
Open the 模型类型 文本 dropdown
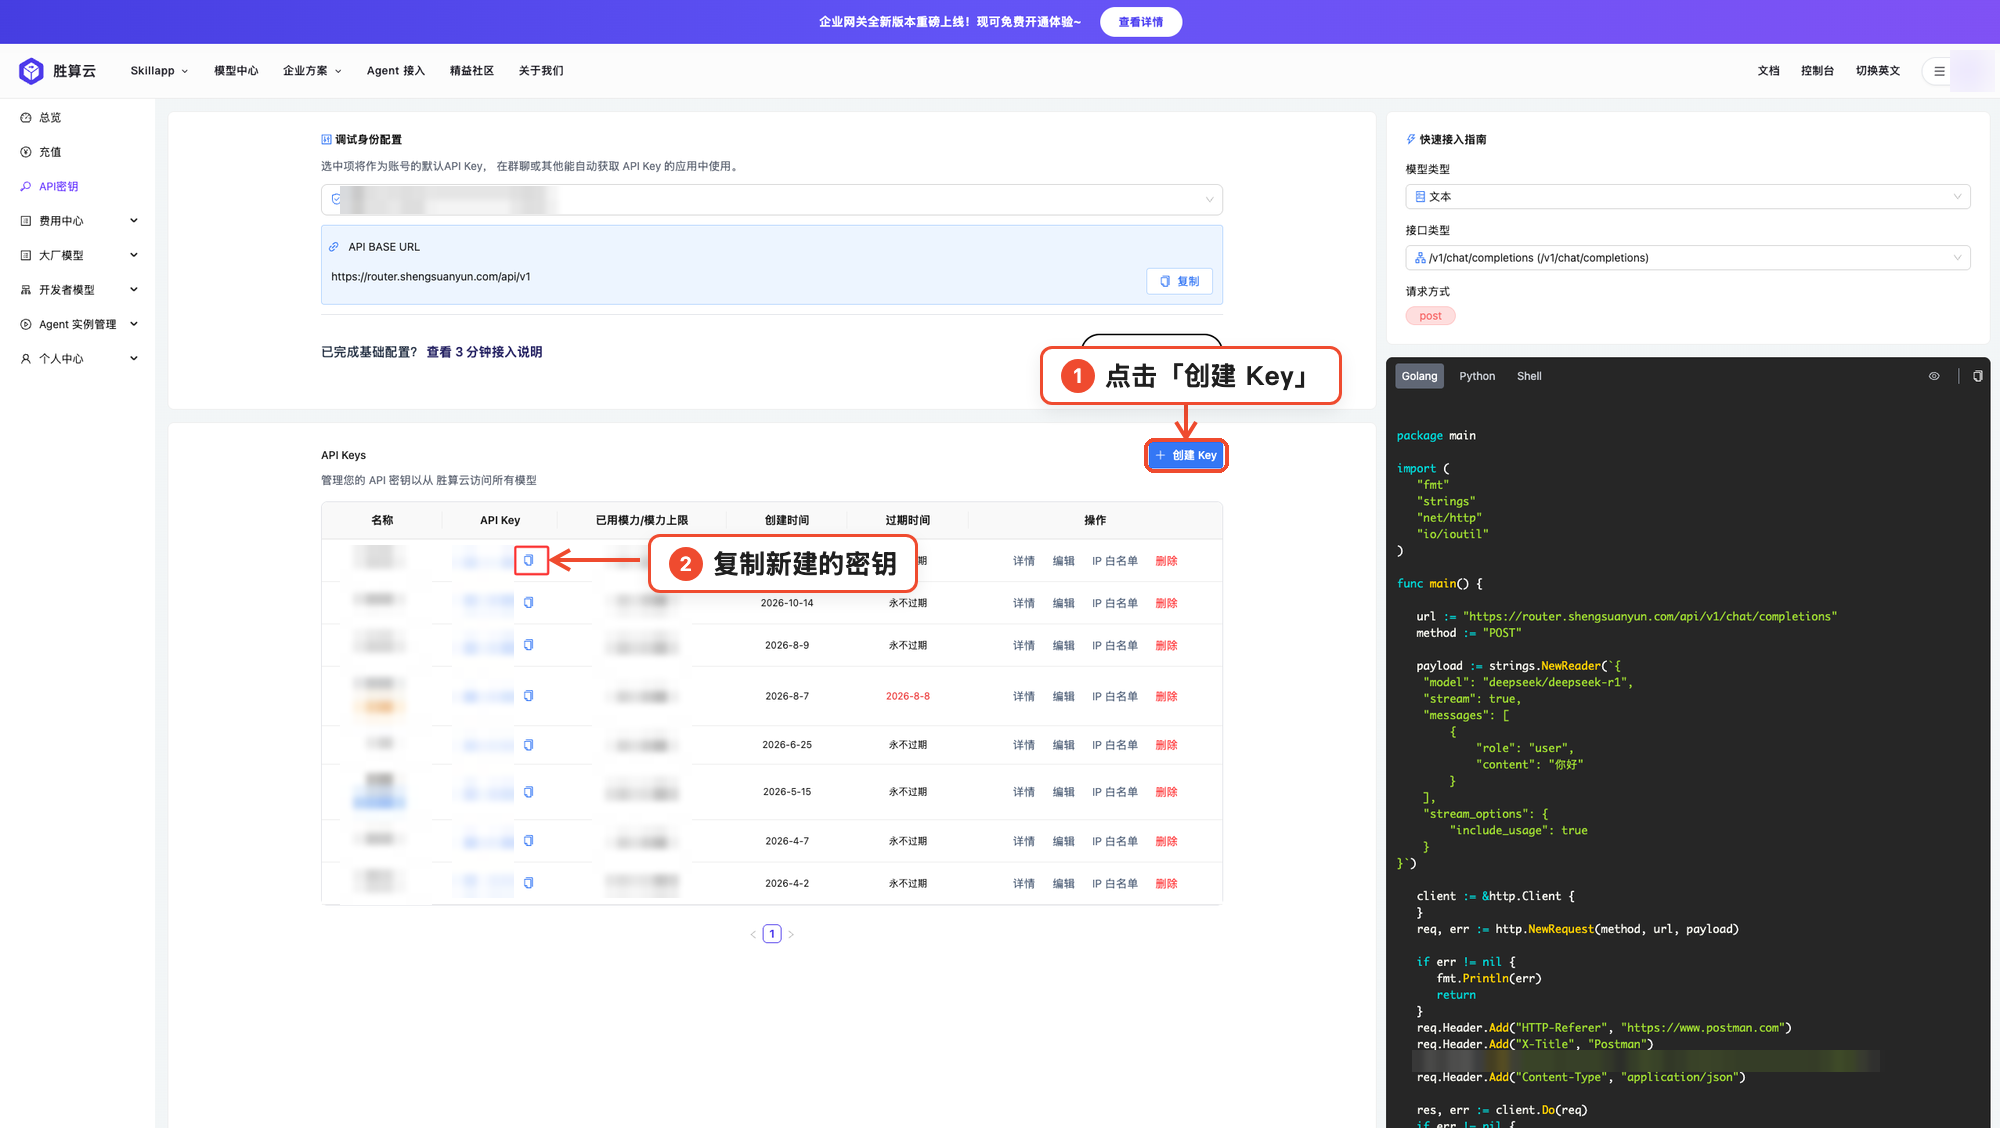(1687, 197)
